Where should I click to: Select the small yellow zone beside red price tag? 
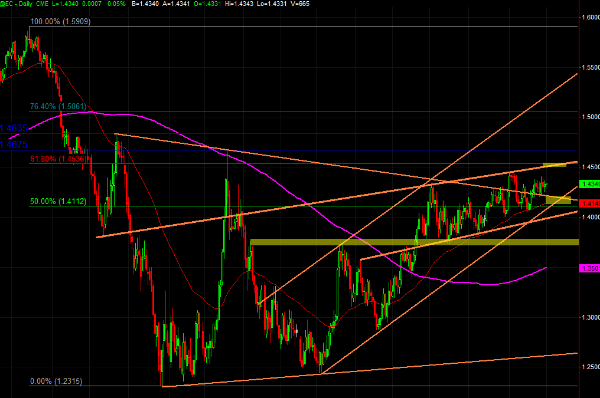click(x=558, y=200)
